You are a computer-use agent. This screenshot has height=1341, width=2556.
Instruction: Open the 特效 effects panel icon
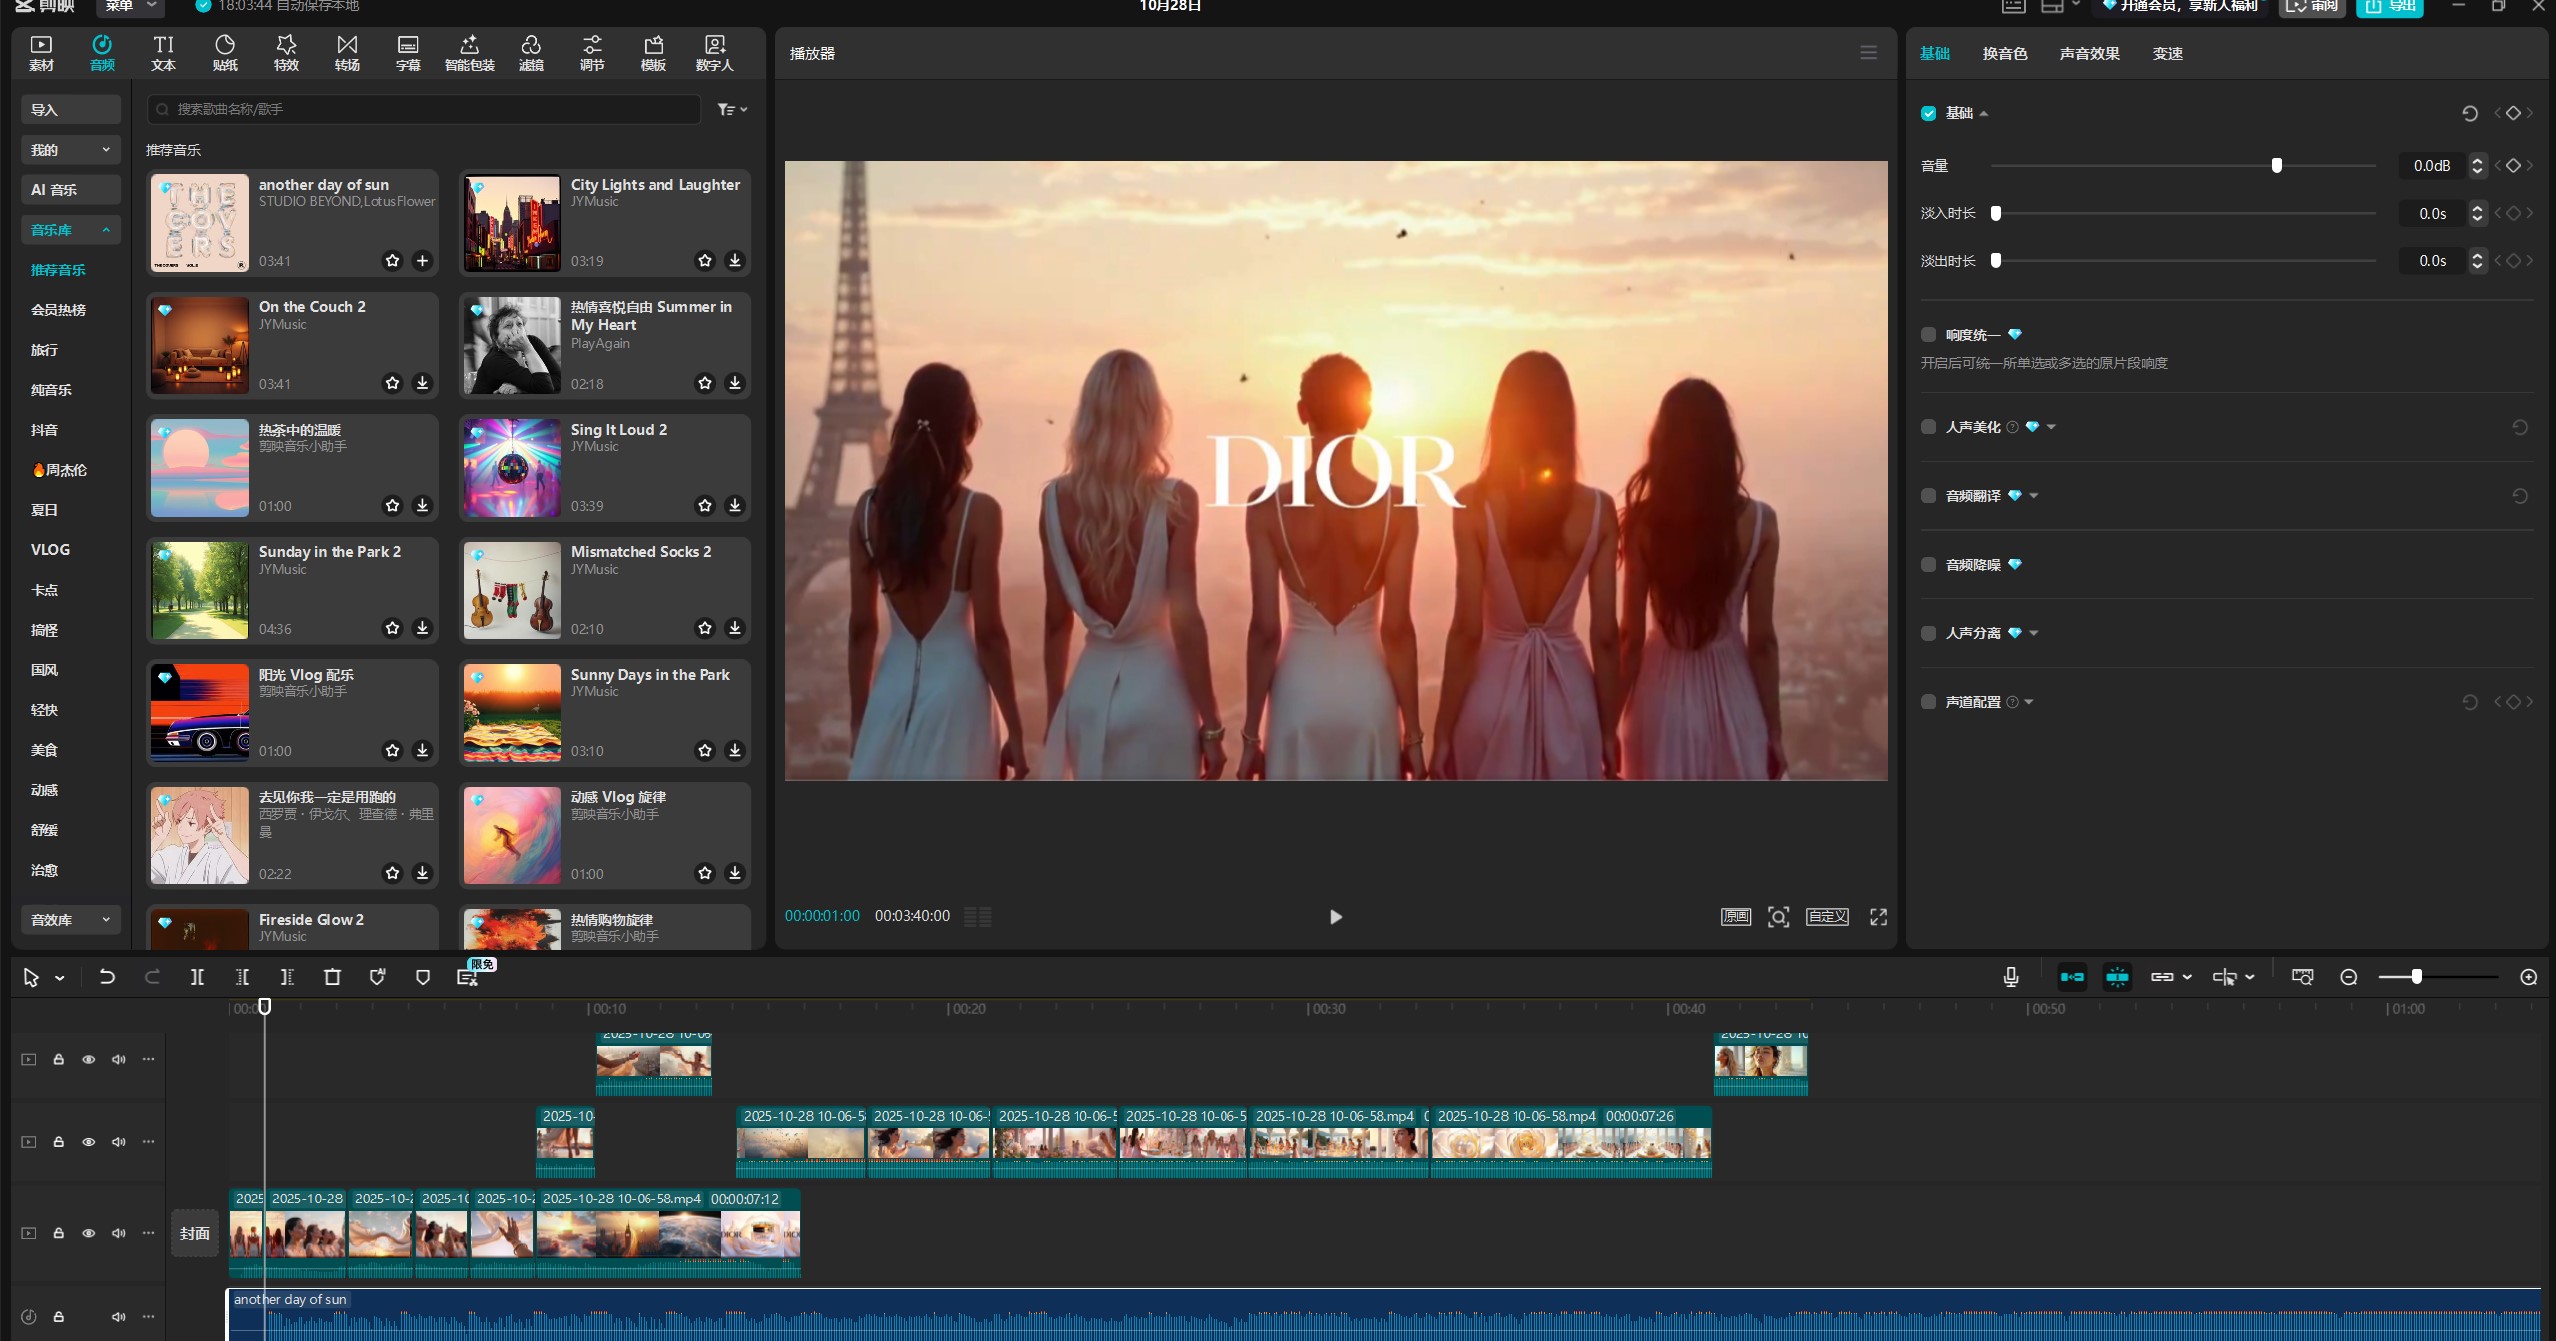(x=286, y=52)
